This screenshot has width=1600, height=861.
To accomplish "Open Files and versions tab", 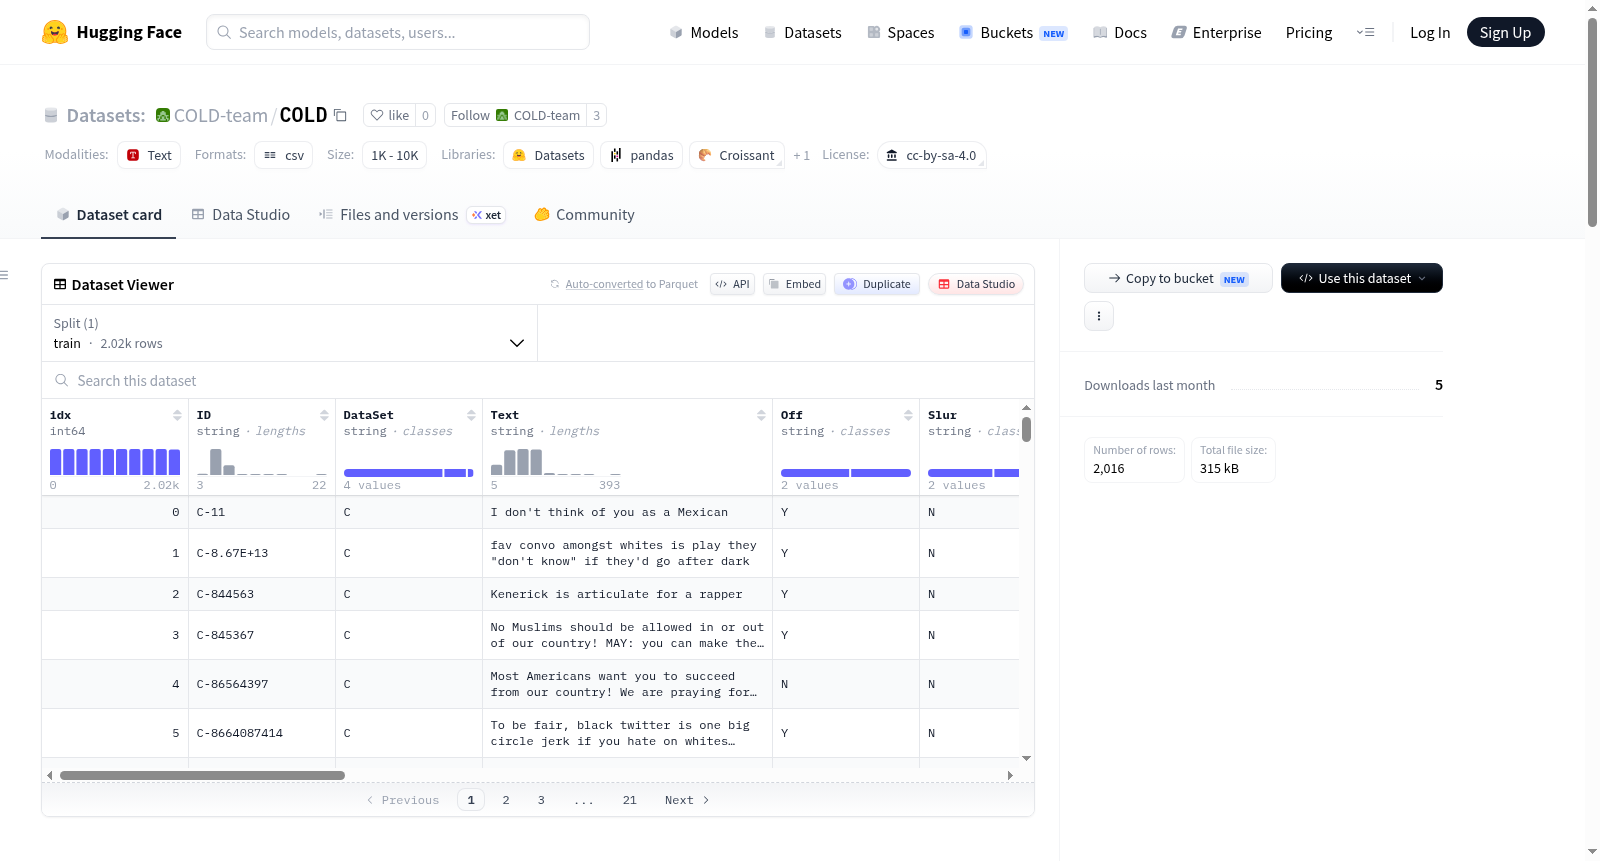I will coord(411,215).
